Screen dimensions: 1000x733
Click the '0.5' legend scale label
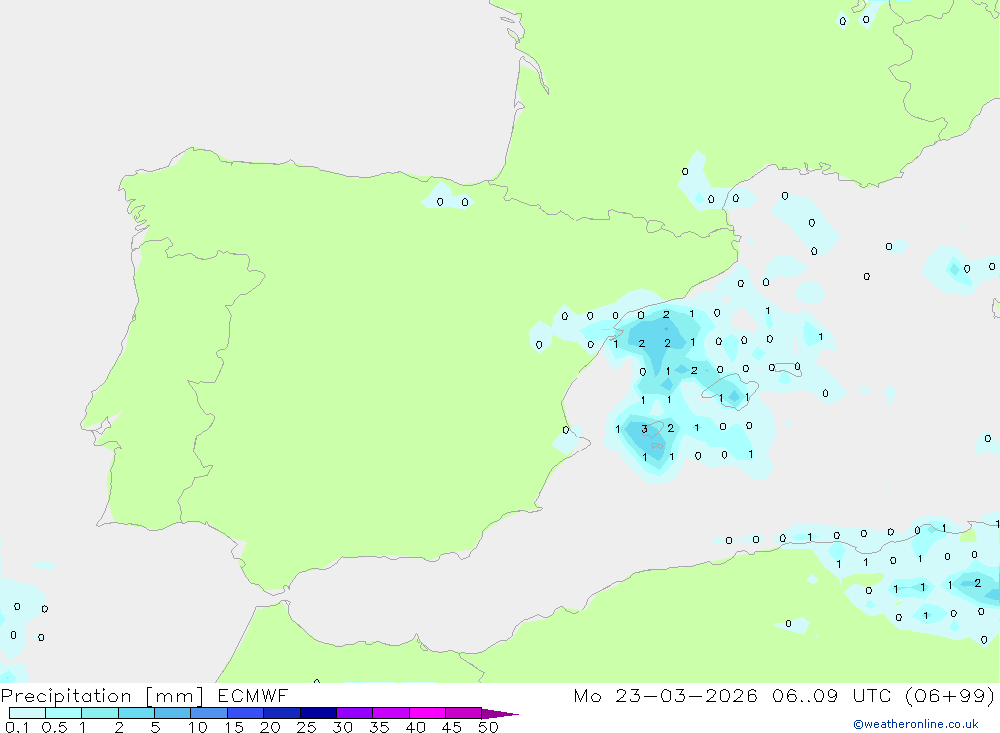pyautogui.click(x=54, y=727)
